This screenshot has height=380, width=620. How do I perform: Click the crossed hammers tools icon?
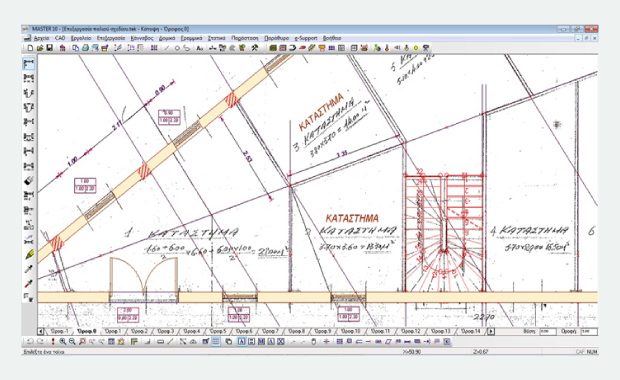coord(255,48)
